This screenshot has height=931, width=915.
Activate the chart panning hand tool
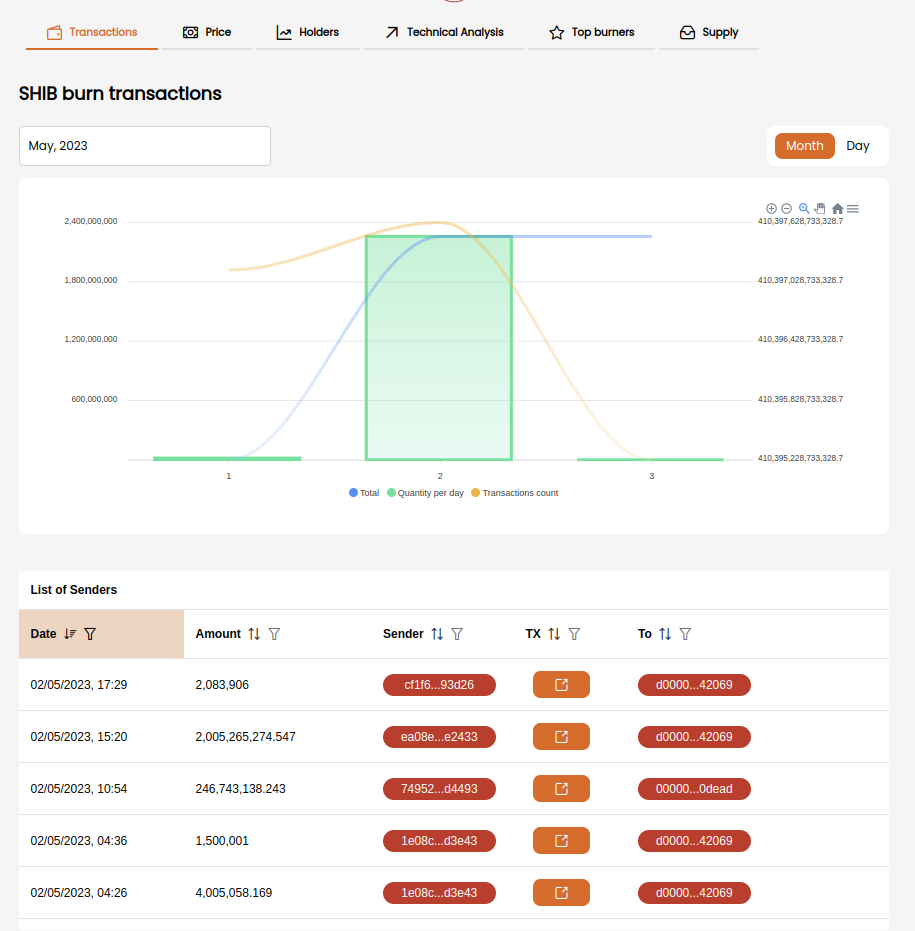pos(820,208)
